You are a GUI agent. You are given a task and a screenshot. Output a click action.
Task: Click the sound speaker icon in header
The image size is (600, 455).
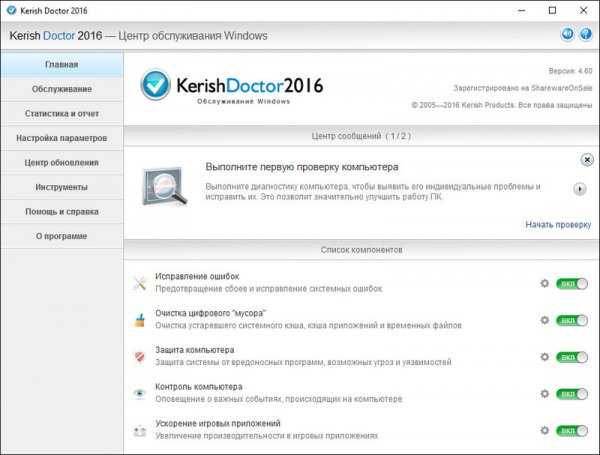[x=567, y=34]
